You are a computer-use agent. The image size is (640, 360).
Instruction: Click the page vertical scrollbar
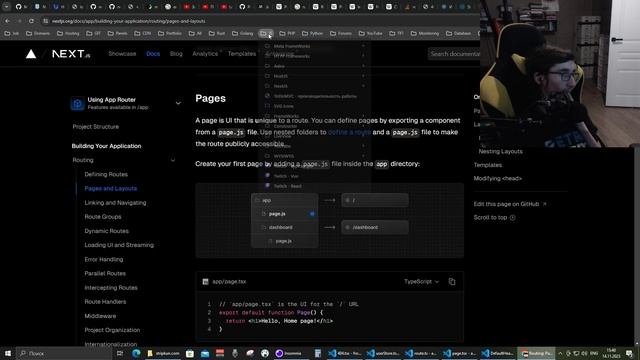(636, 245)
